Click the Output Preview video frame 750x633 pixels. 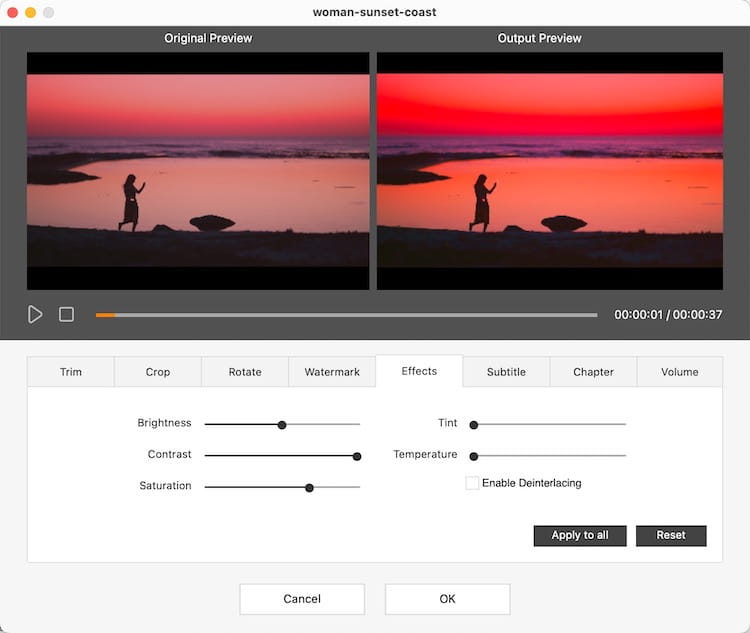(x=549, y=171)
